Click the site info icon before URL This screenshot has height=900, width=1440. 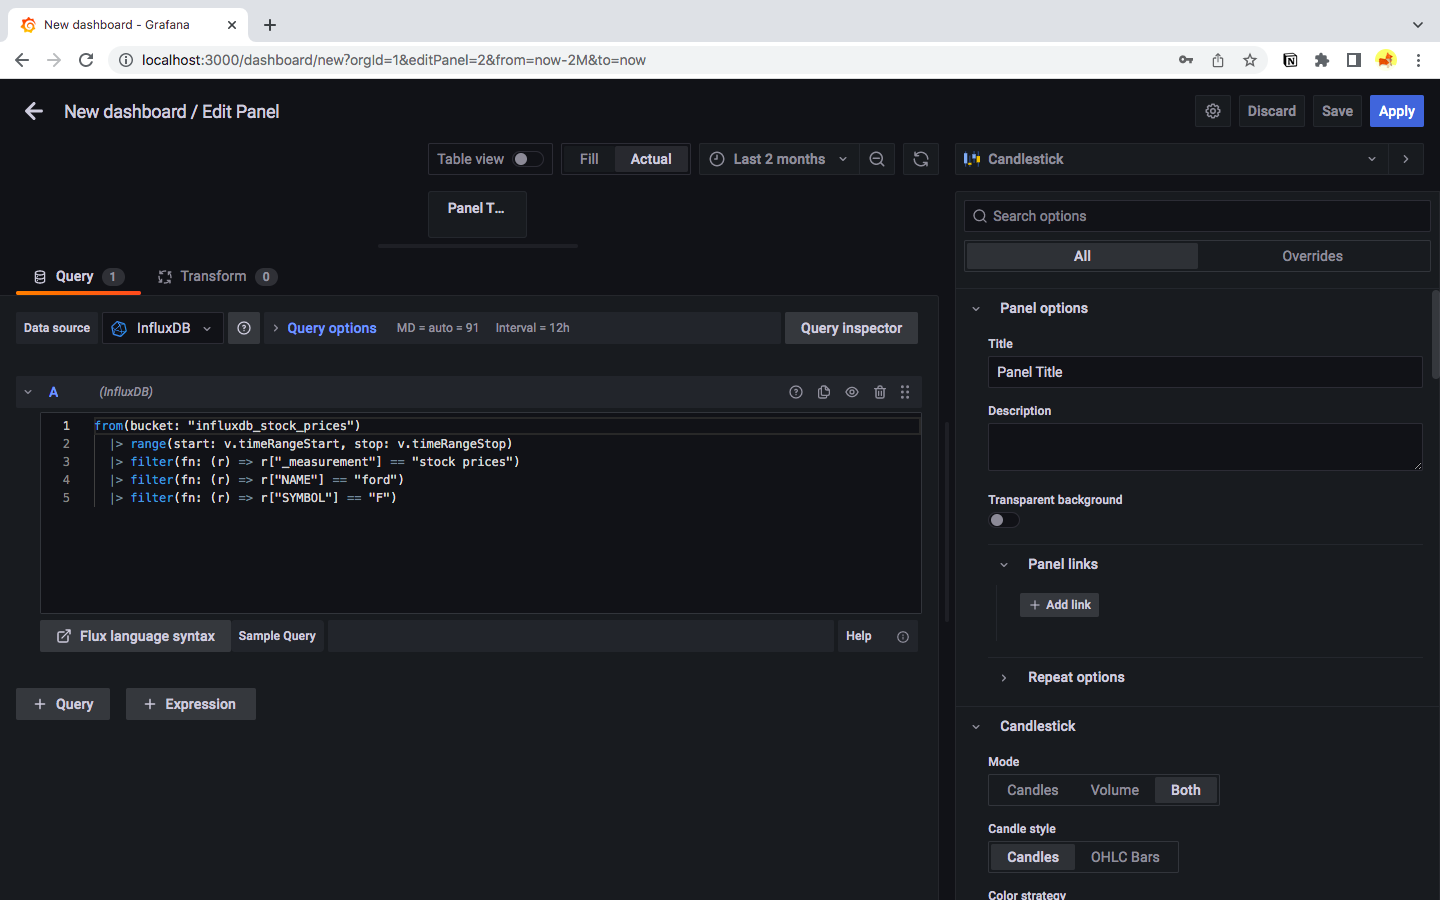click(126, 60)
